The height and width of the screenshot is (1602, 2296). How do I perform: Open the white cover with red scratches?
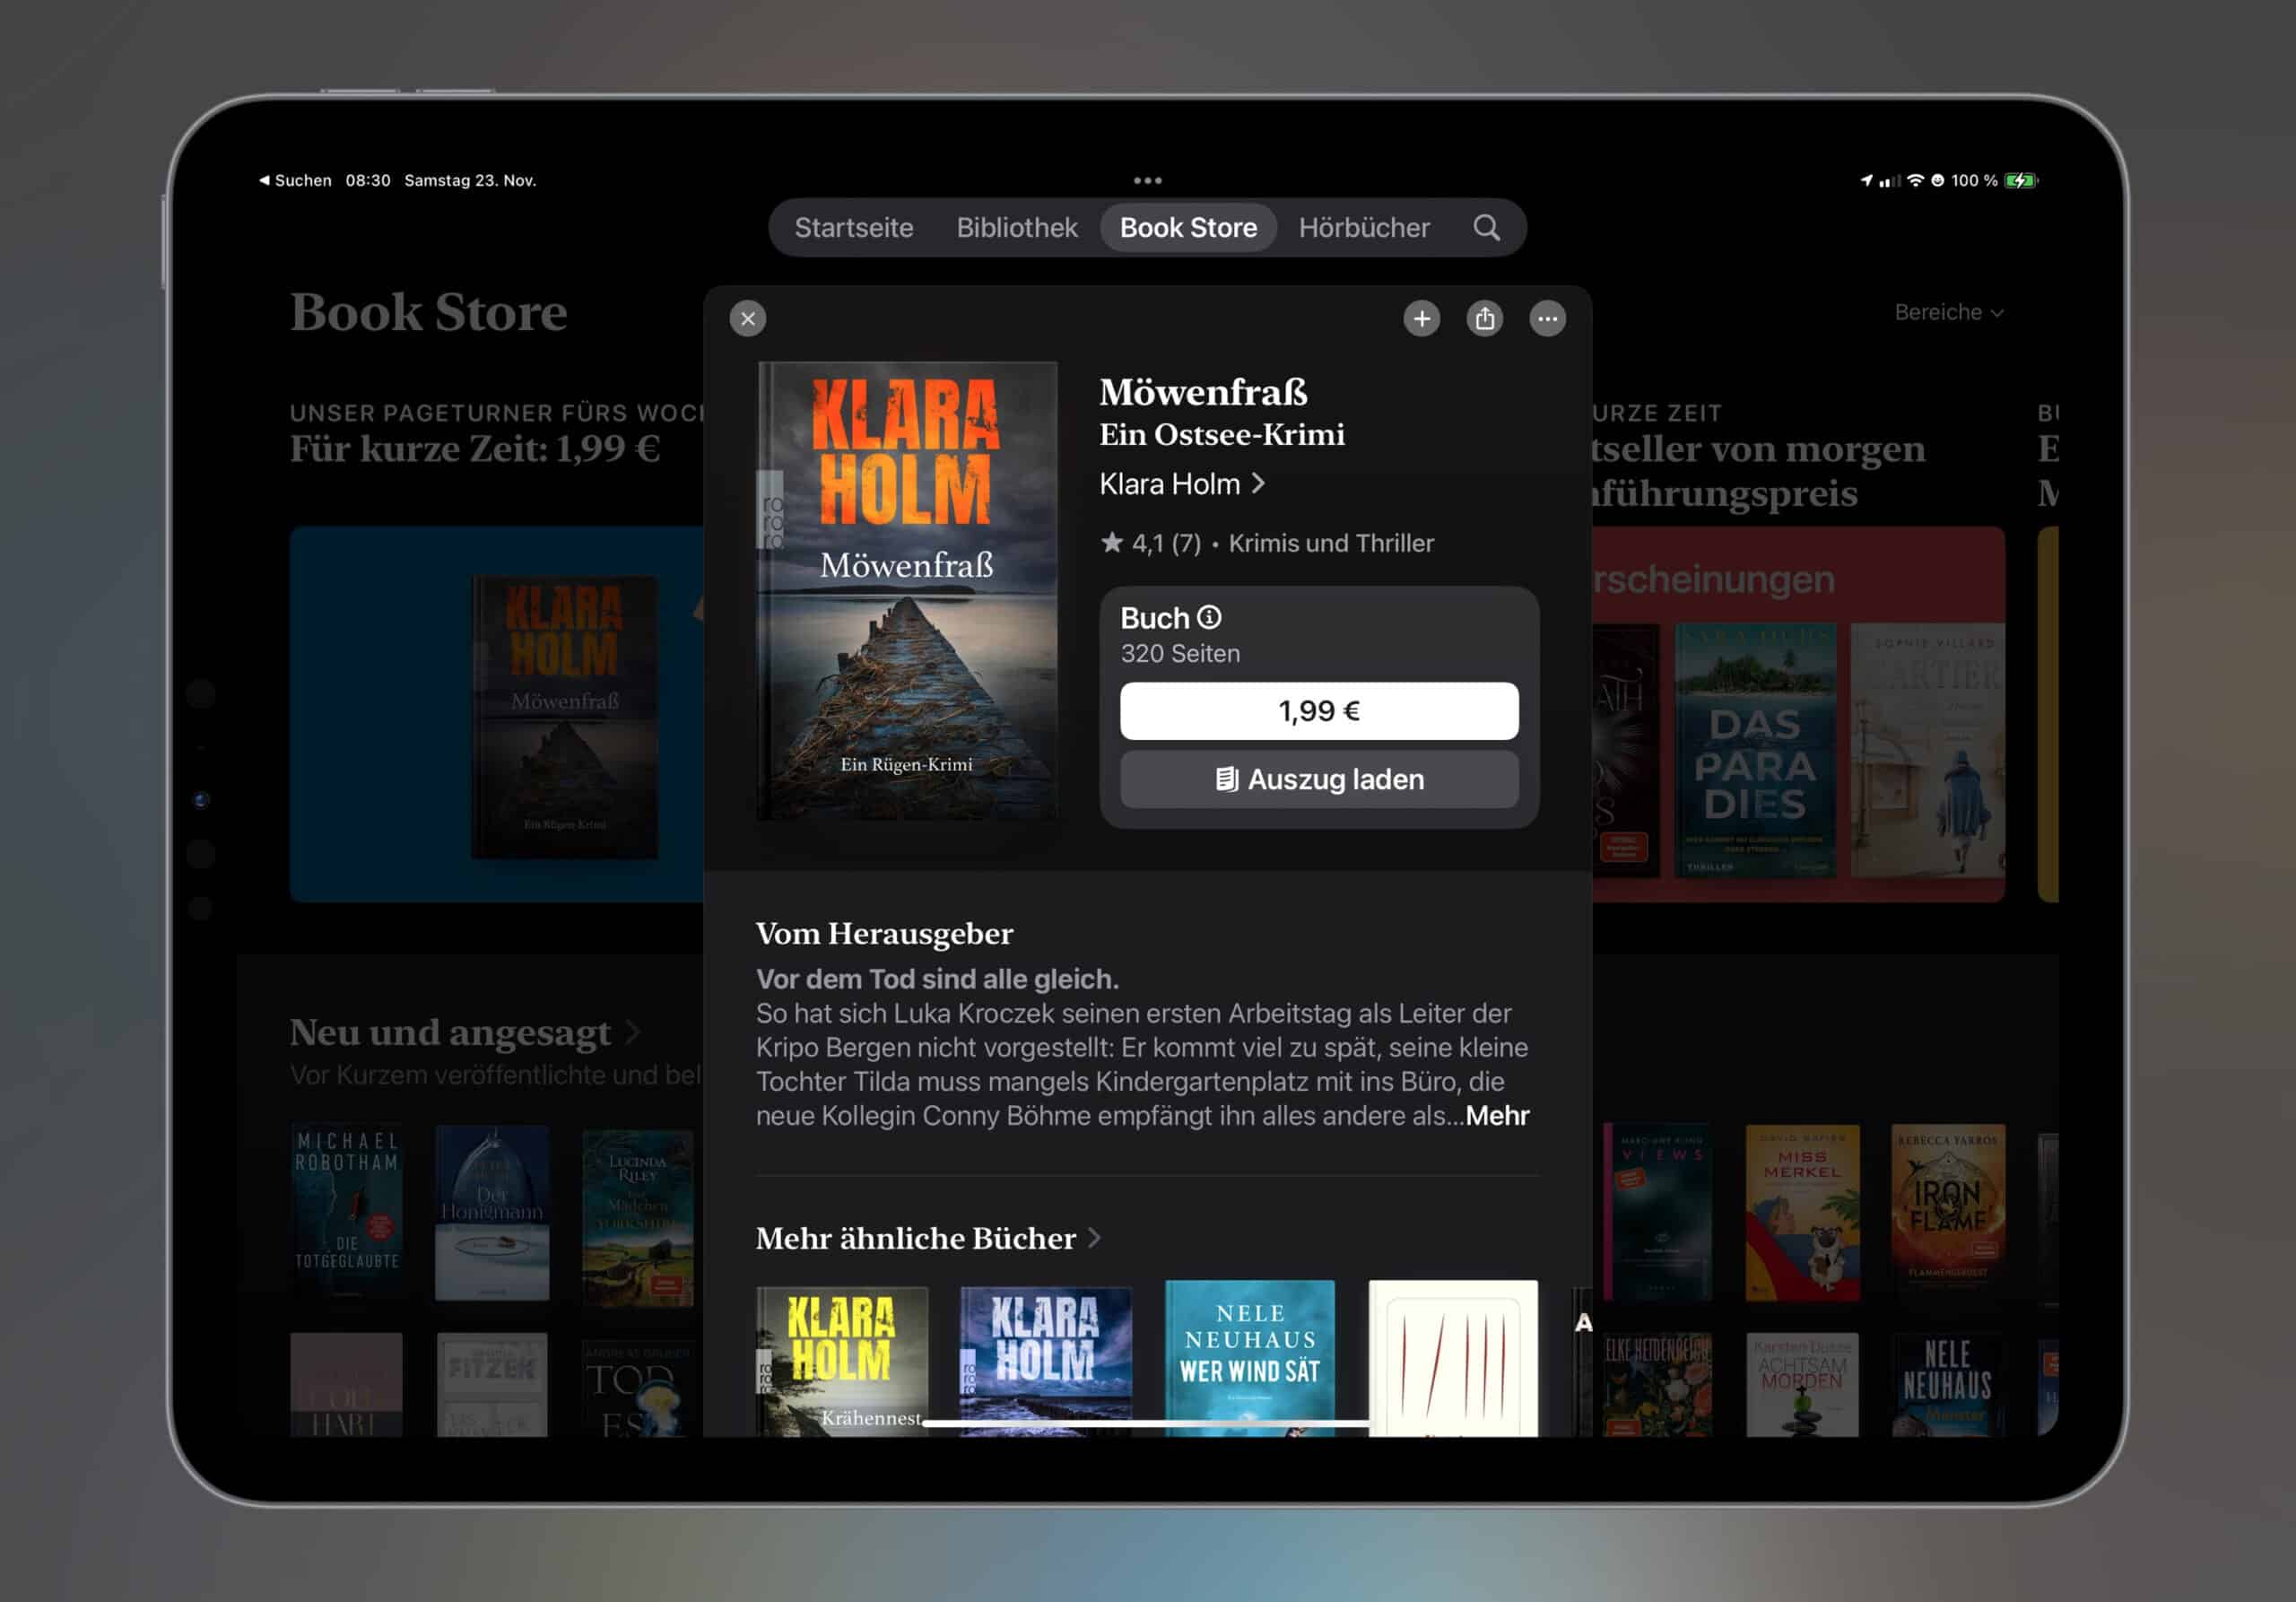(1453, 1358)
